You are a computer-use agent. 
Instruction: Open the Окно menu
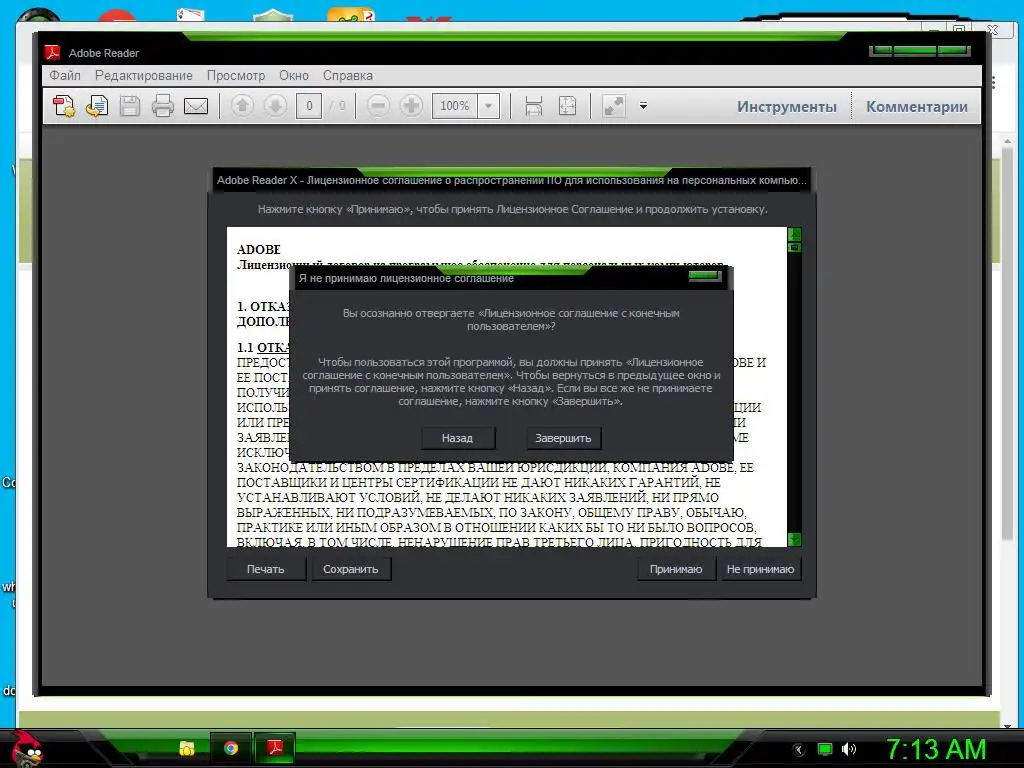click(294, 76)
